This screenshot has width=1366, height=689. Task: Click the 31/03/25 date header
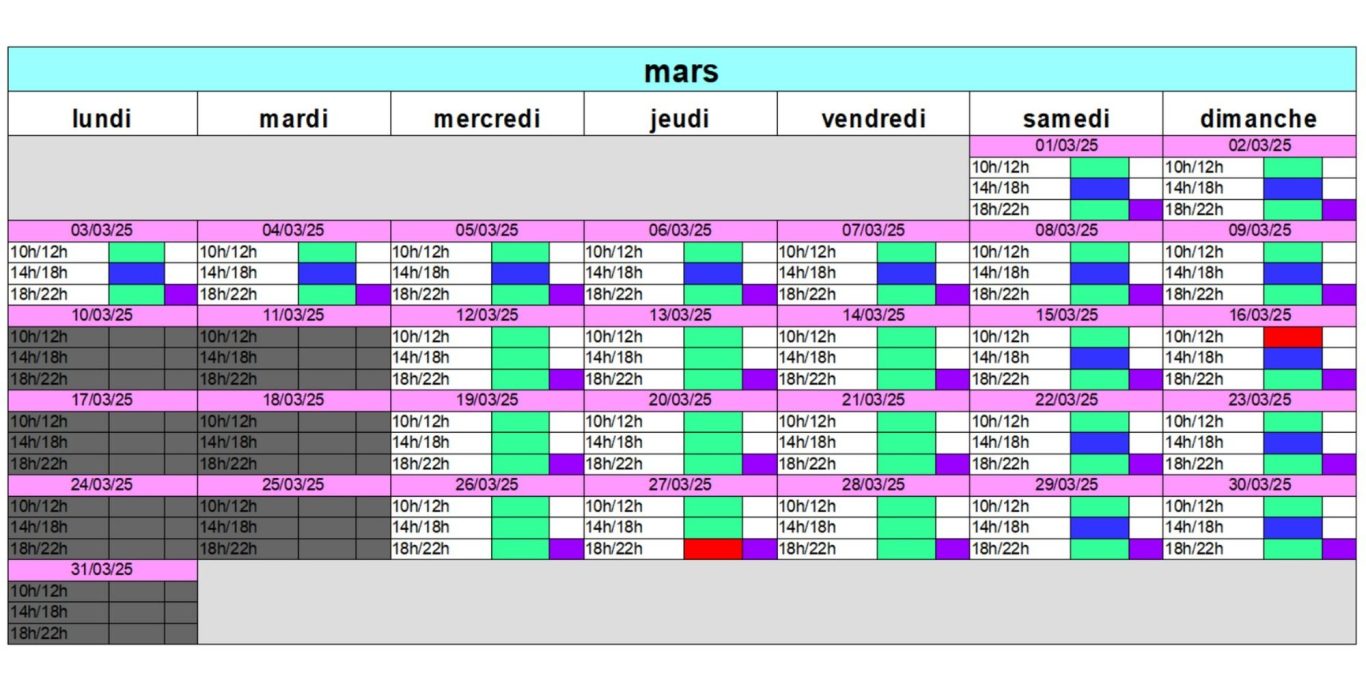(x=102, y=569)
